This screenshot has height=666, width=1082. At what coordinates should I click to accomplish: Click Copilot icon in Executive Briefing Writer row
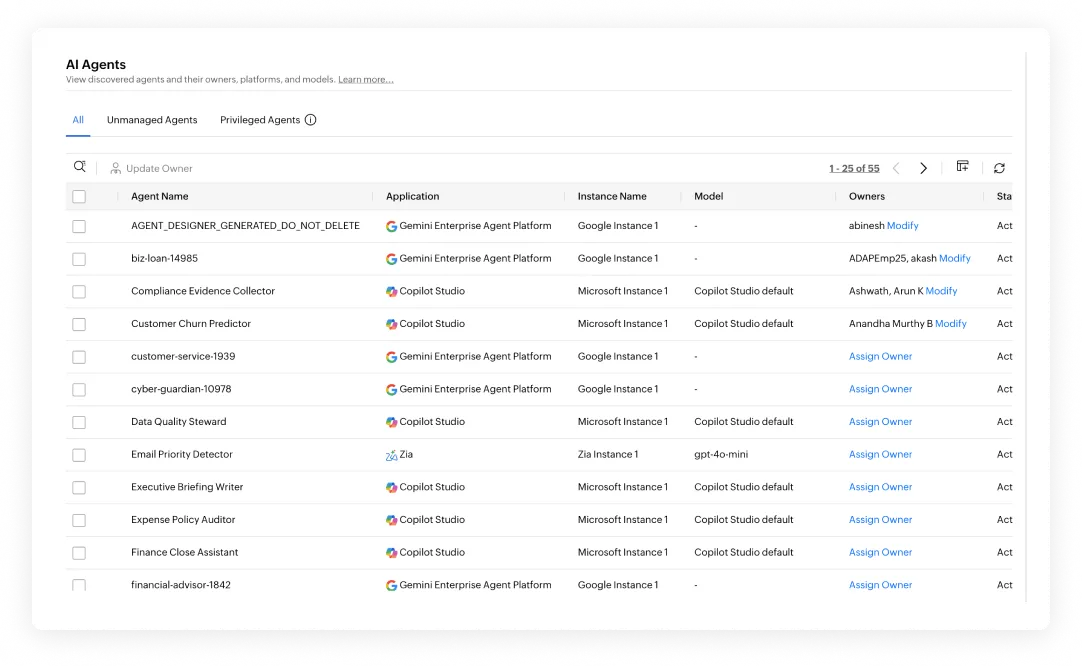tap(391, 487)
